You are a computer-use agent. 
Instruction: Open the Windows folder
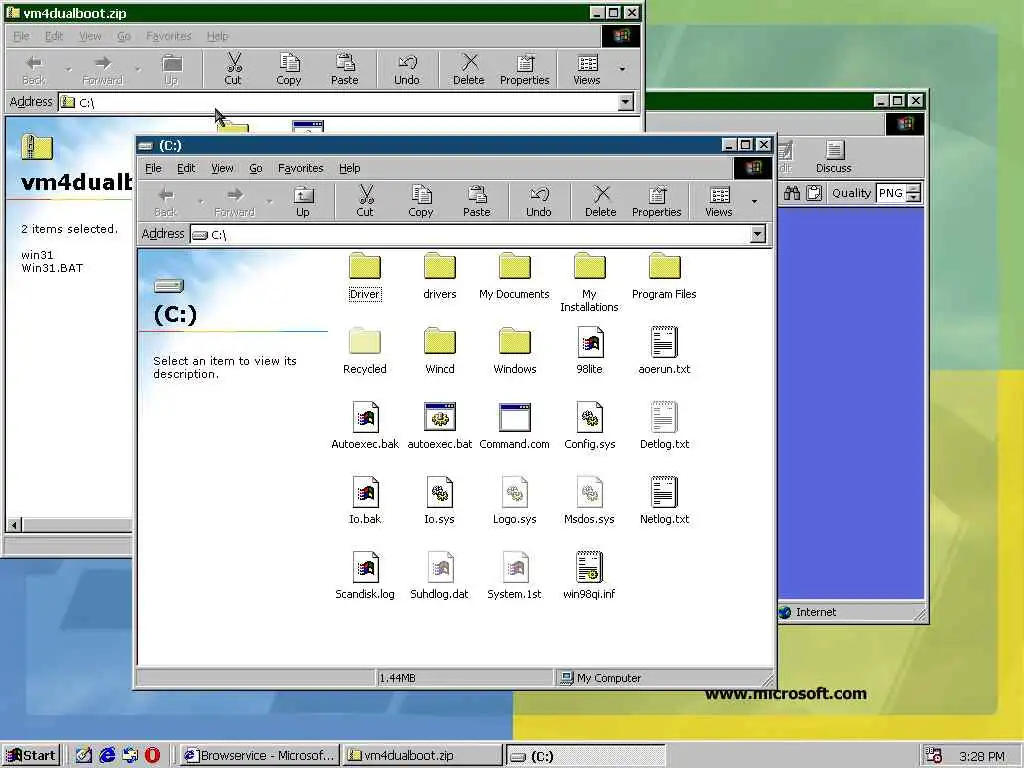pyautogui.click(x=515, y=351)
